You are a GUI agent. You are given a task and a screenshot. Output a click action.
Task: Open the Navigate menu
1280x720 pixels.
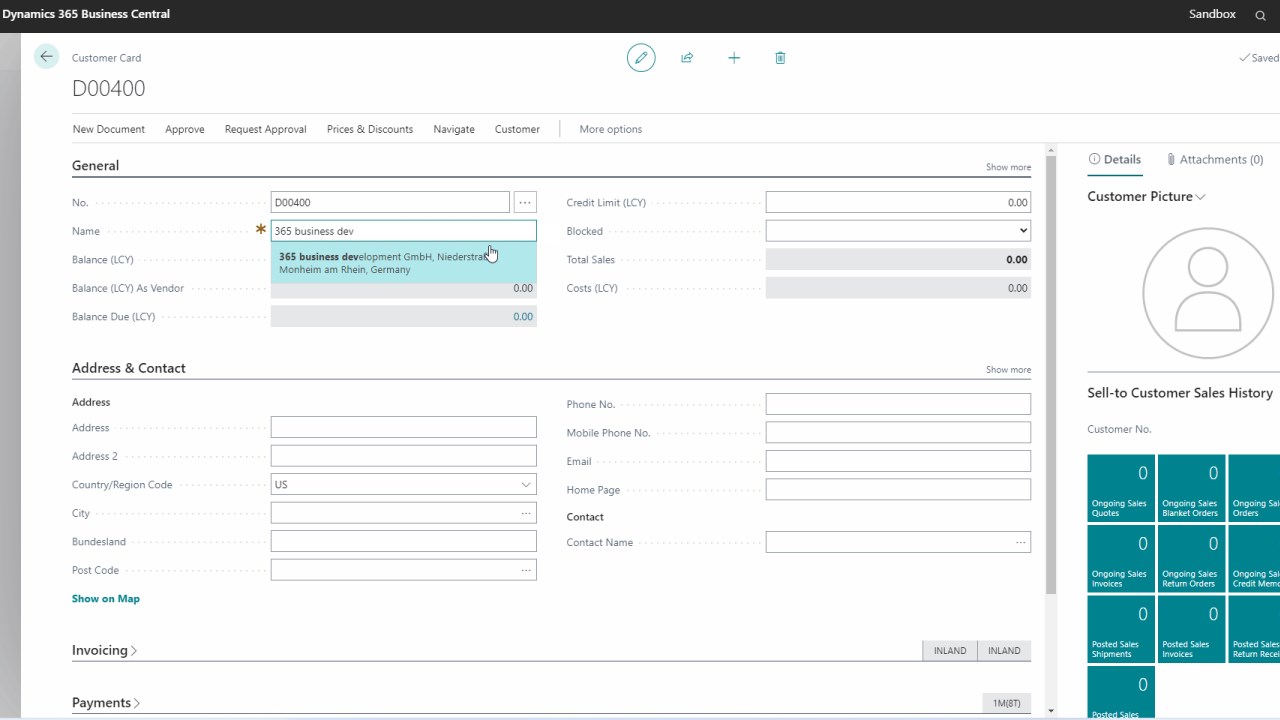click(454, 129)
